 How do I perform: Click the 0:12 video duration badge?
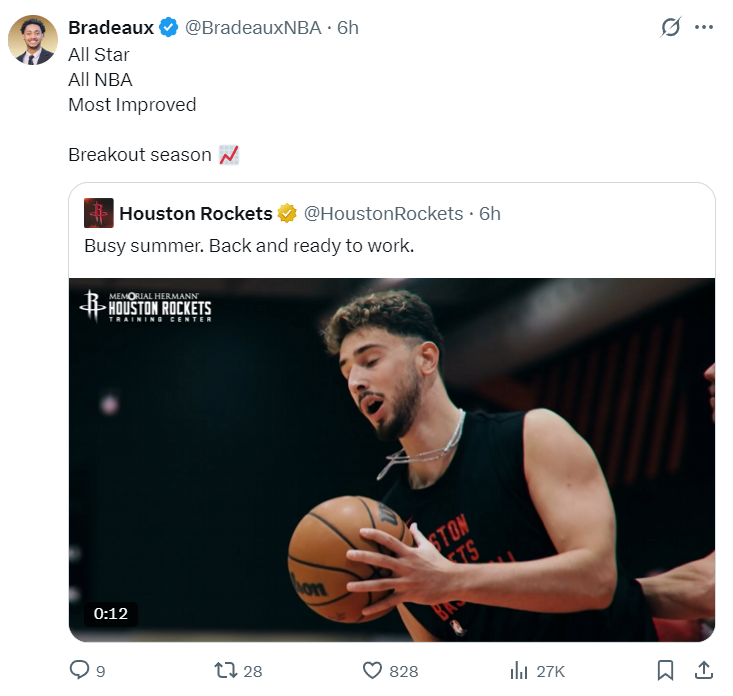coord(111,613)
